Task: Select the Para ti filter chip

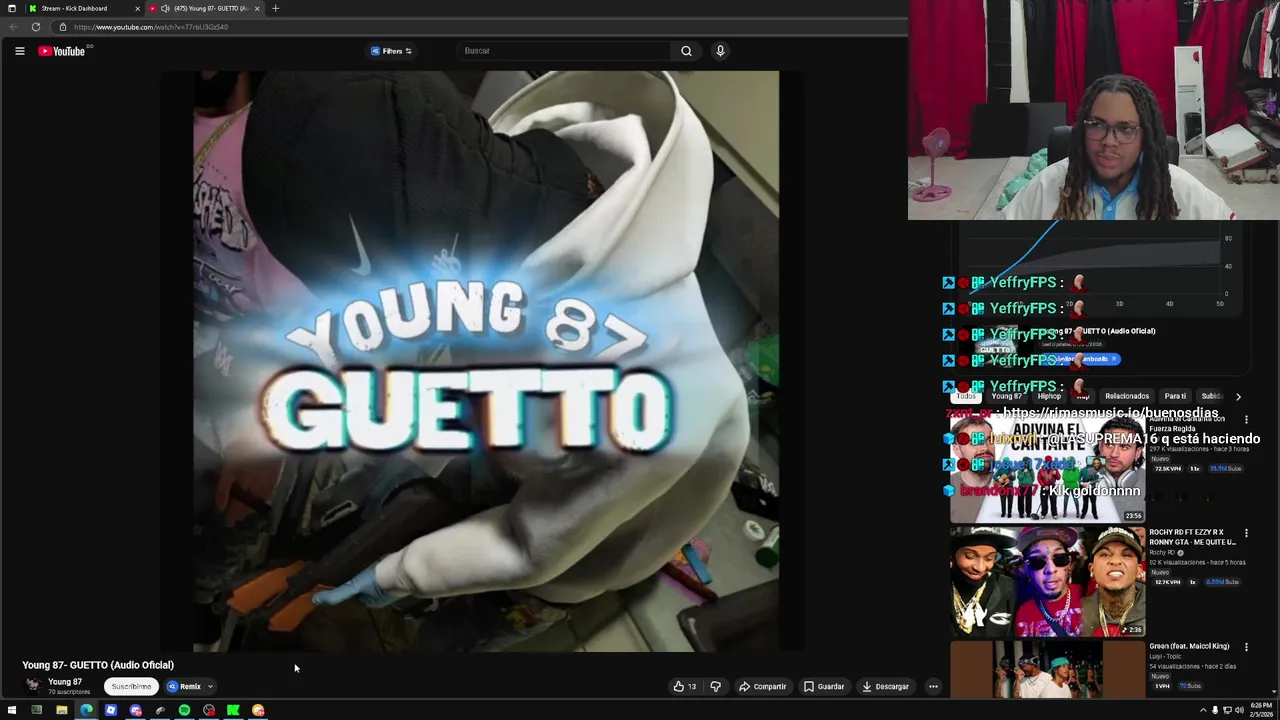Action: (x=1175, y=396)
